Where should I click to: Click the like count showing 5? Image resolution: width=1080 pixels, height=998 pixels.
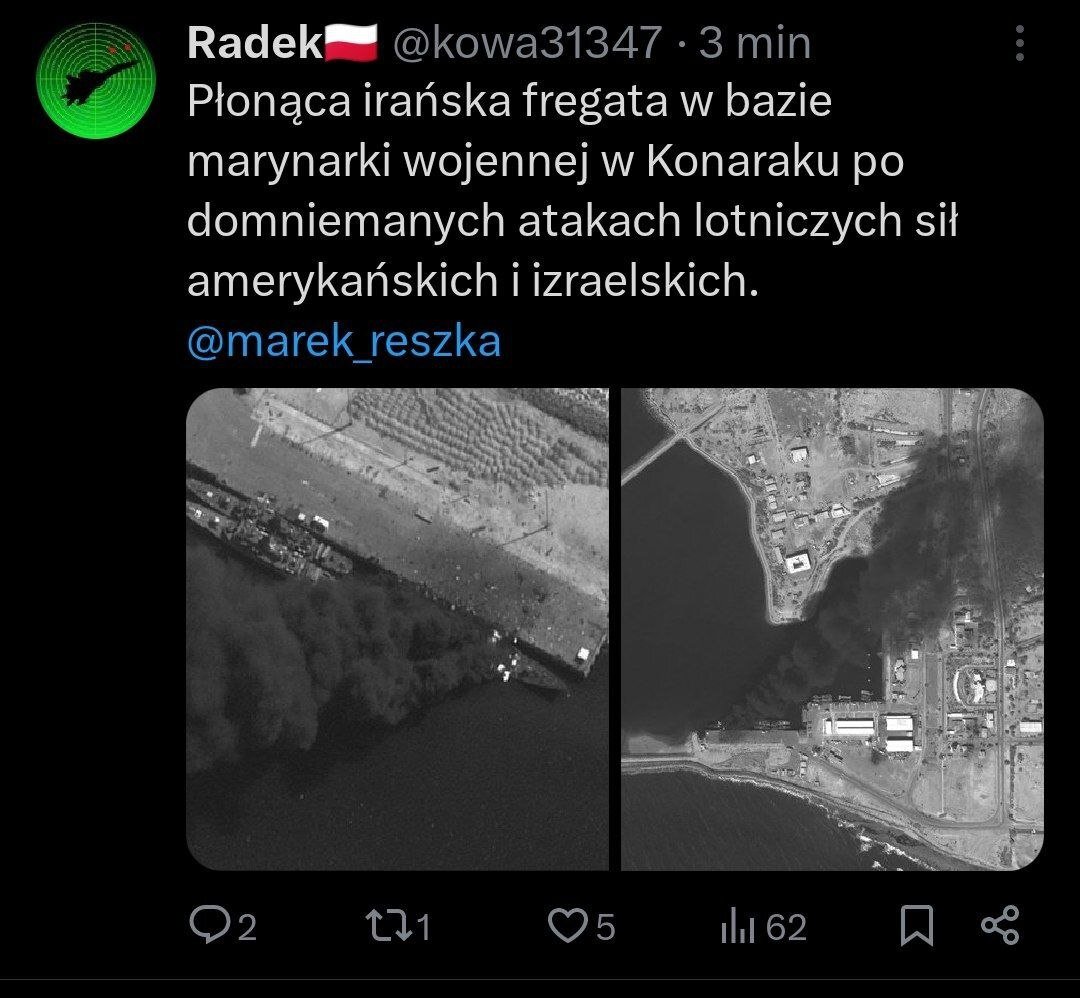coord(605,927)
